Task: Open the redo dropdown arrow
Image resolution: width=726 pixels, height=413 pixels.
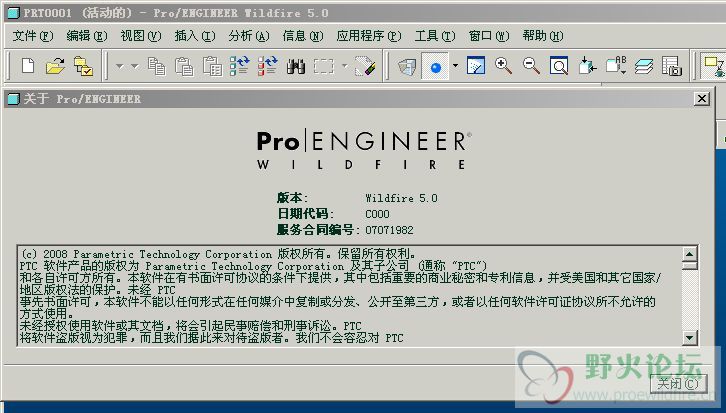Action: pos(135,67)
